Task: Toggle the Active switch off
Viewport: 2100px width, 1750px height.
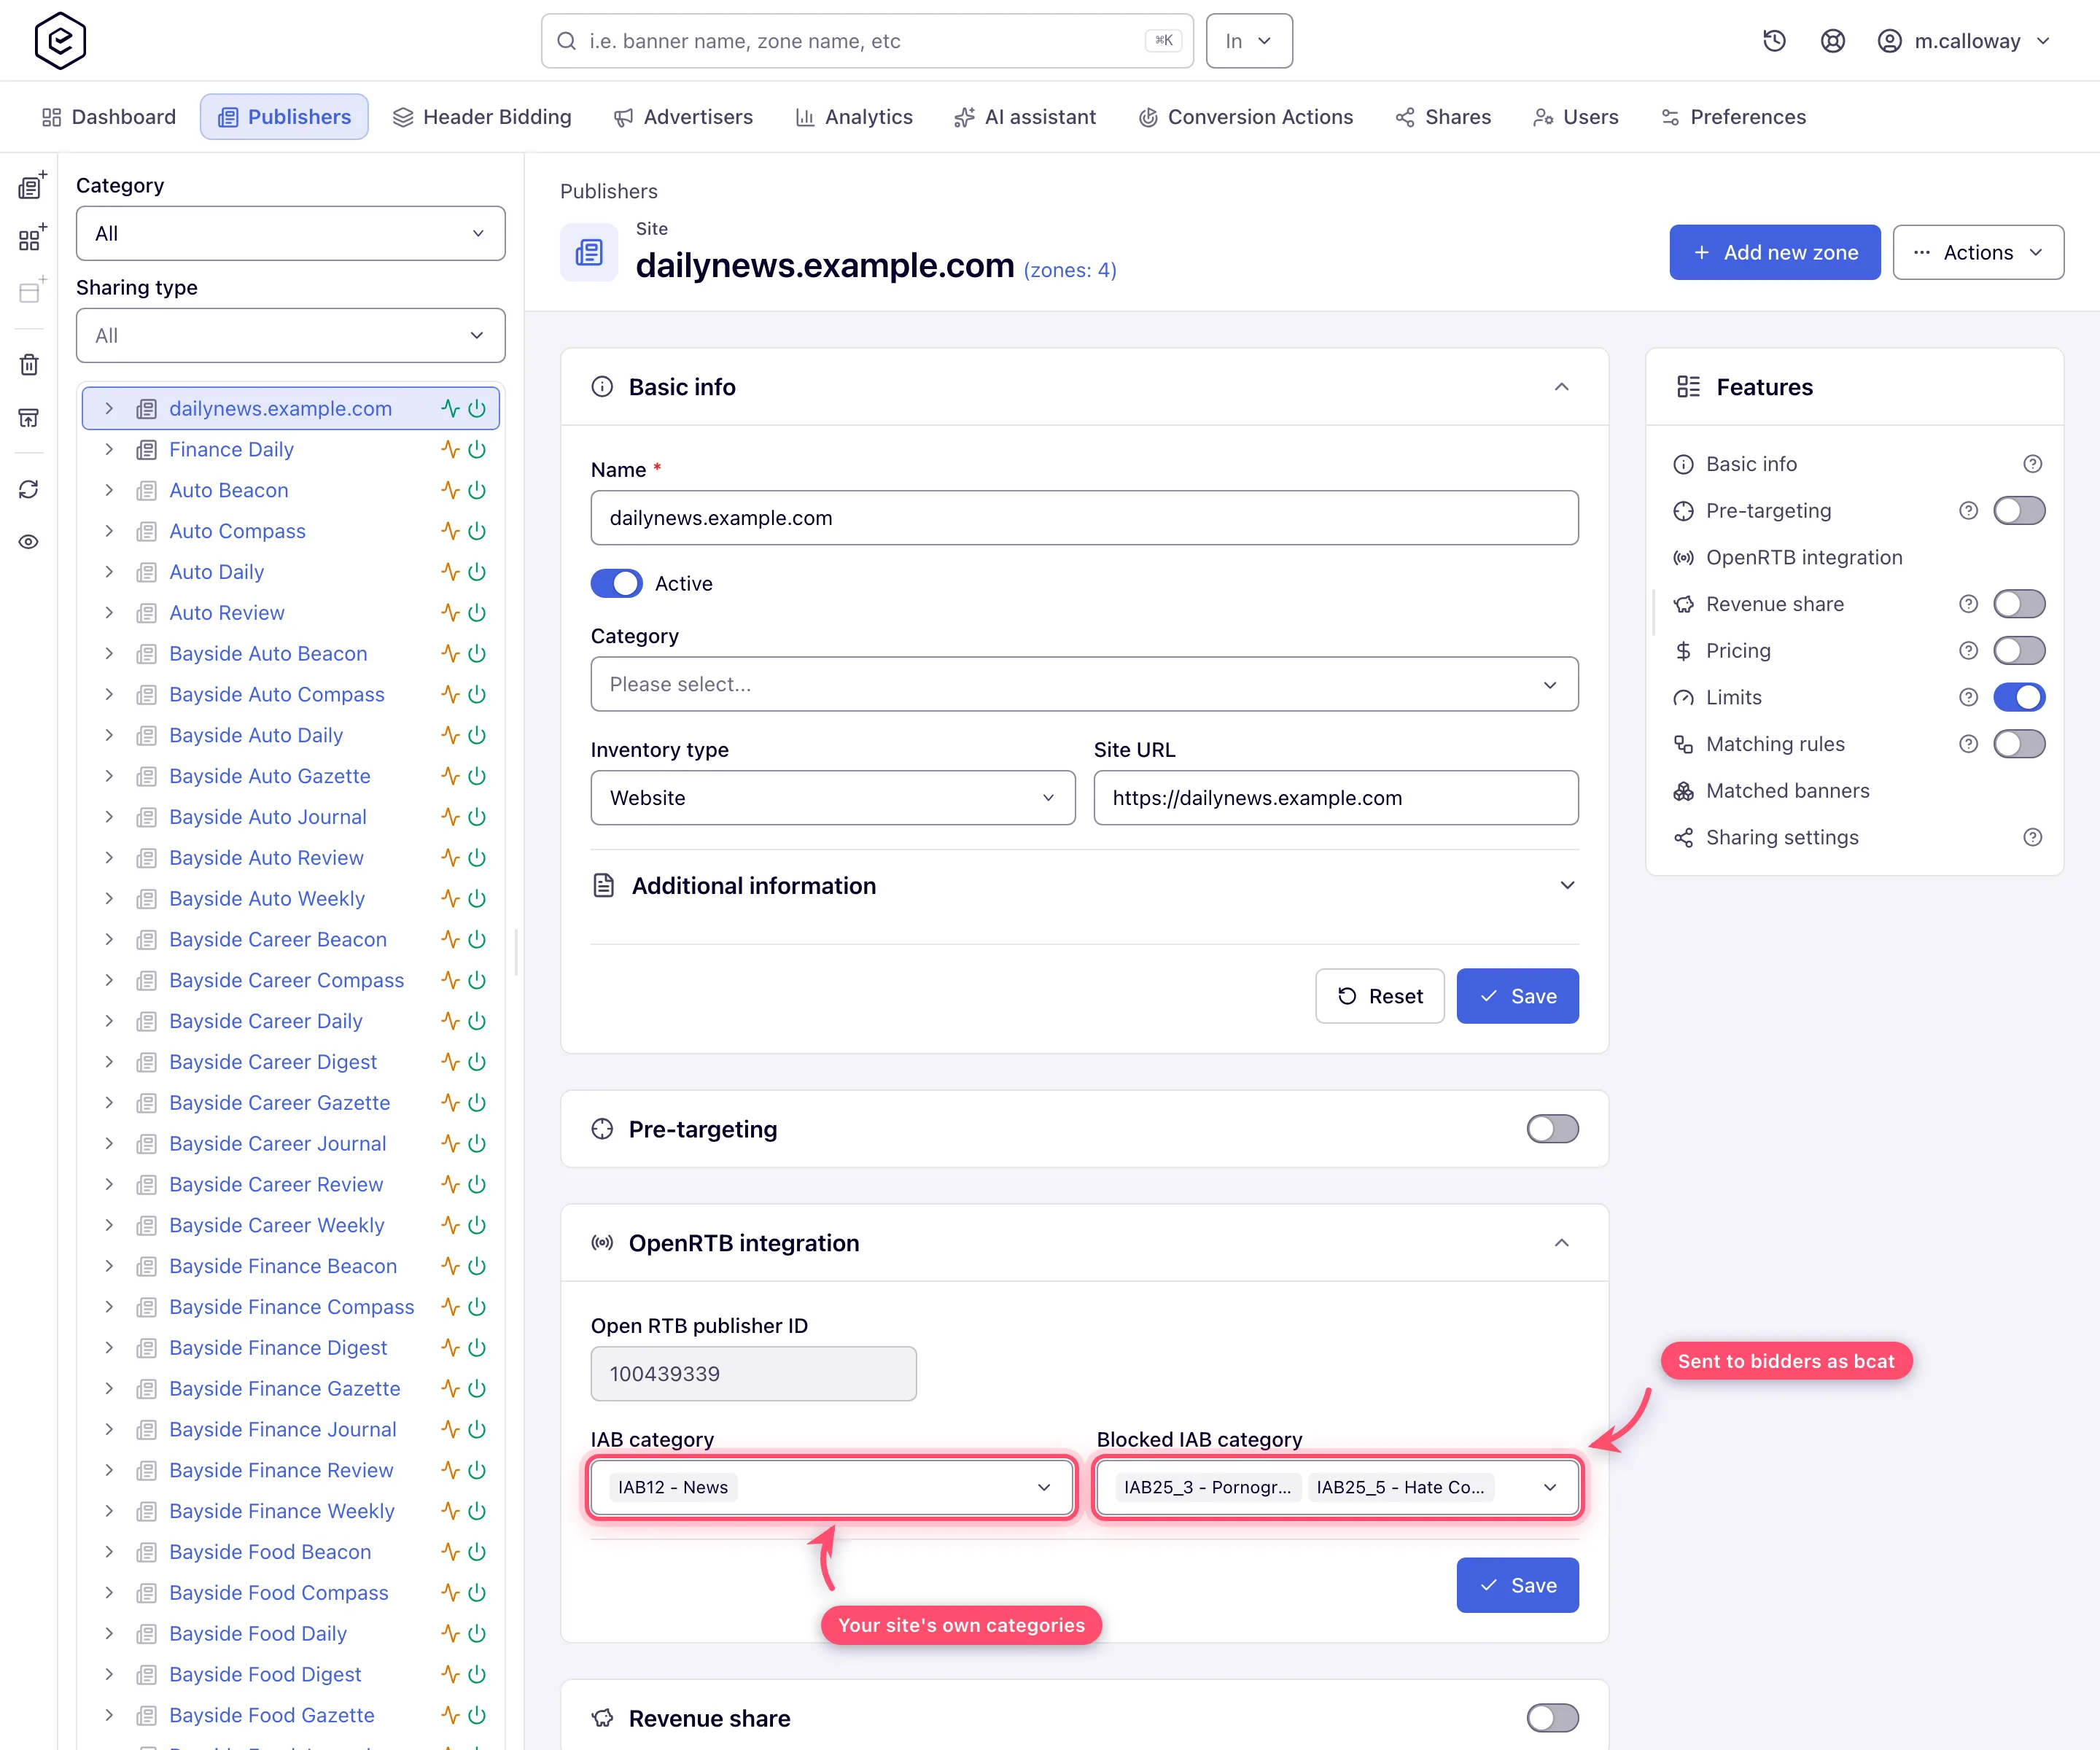Action: pos(616,584)
